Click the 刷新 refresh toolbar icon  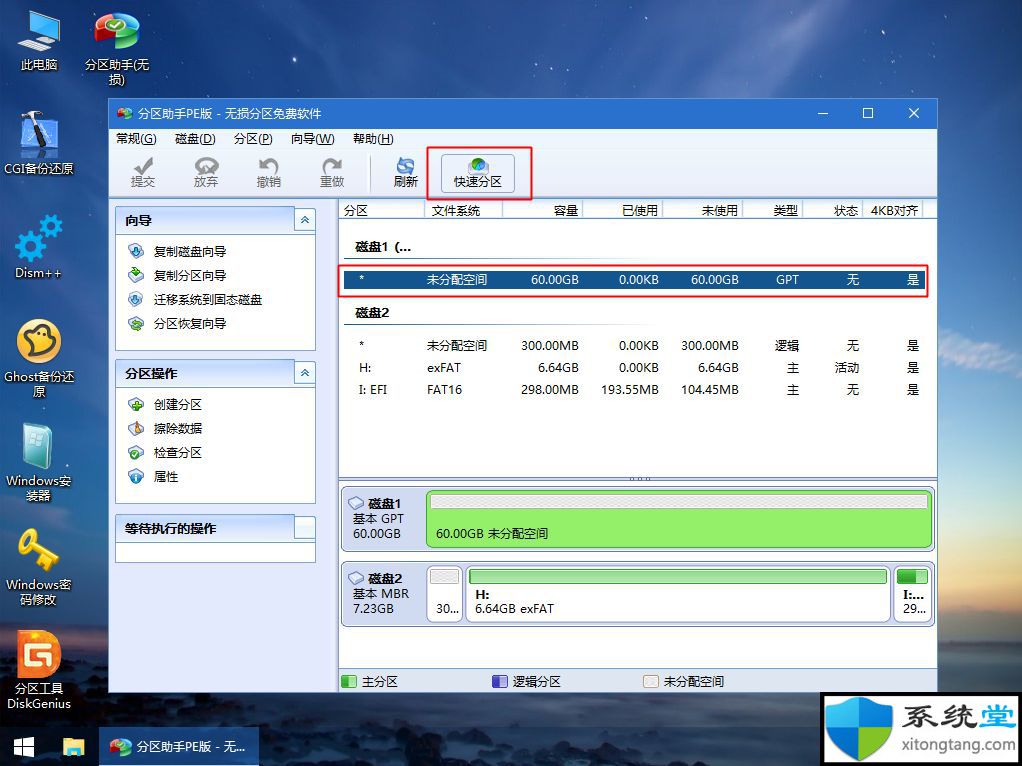pos(405,173)
